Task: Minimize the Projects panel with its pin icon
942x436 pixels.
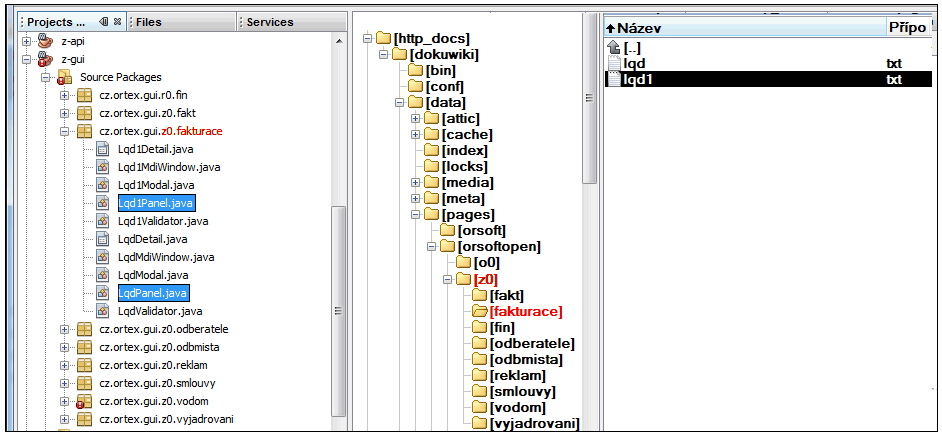Action: pos(104,21)
